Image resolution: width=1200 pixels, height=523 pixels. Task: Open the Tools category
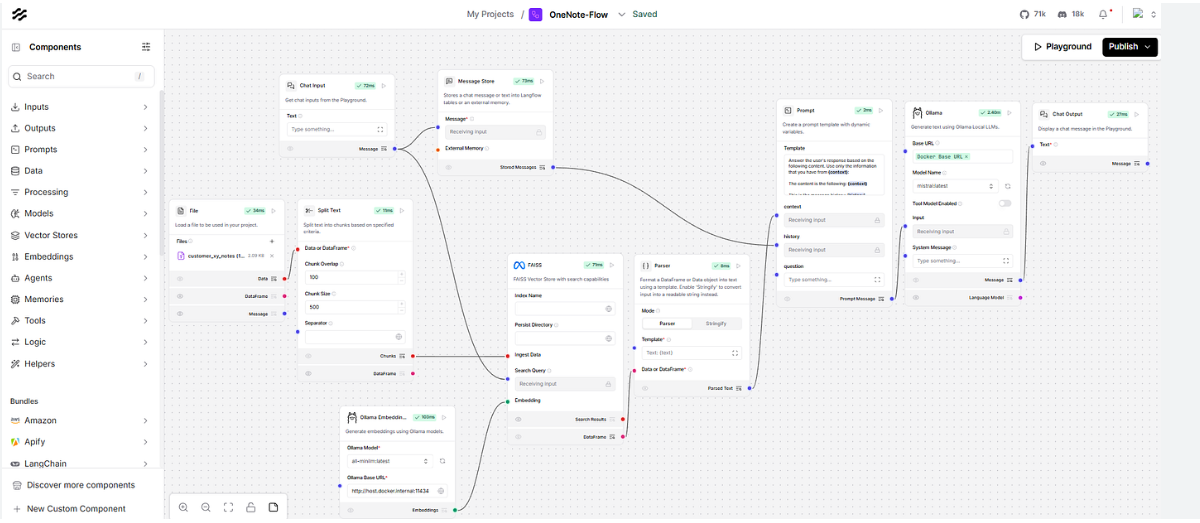(80, 320)
